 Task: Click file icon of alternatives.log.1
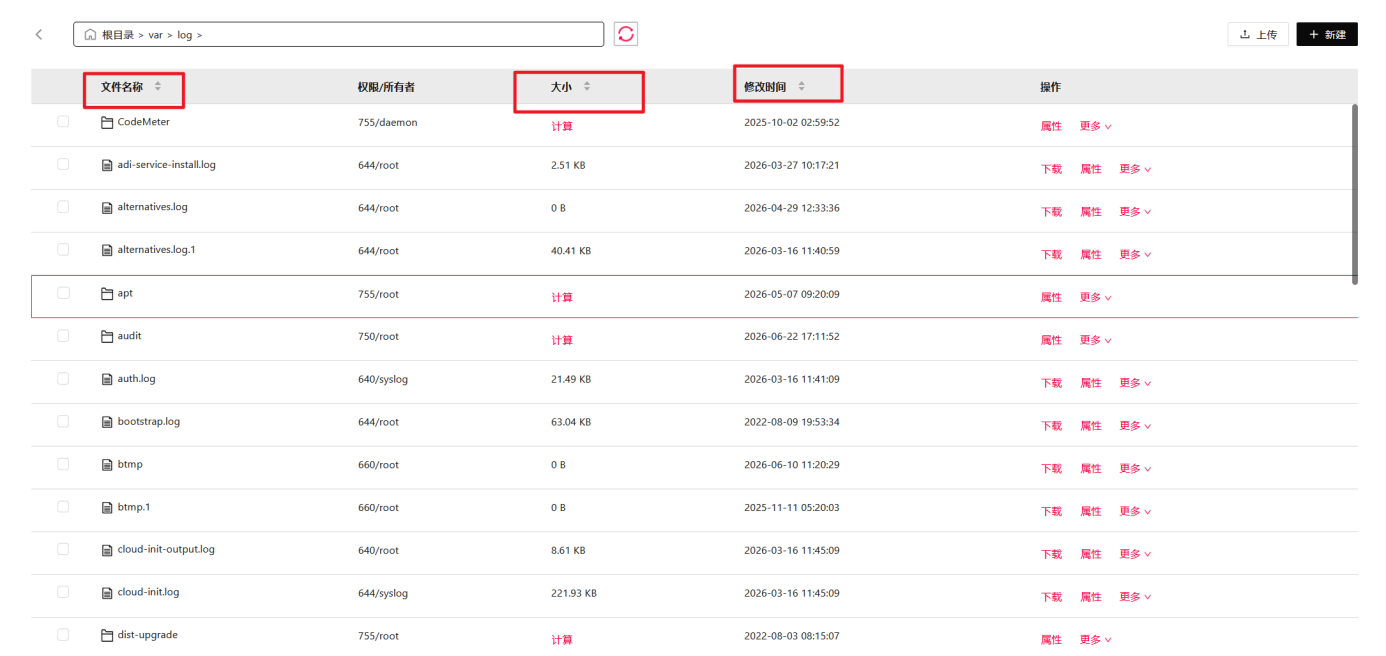(x=107, y=250)
